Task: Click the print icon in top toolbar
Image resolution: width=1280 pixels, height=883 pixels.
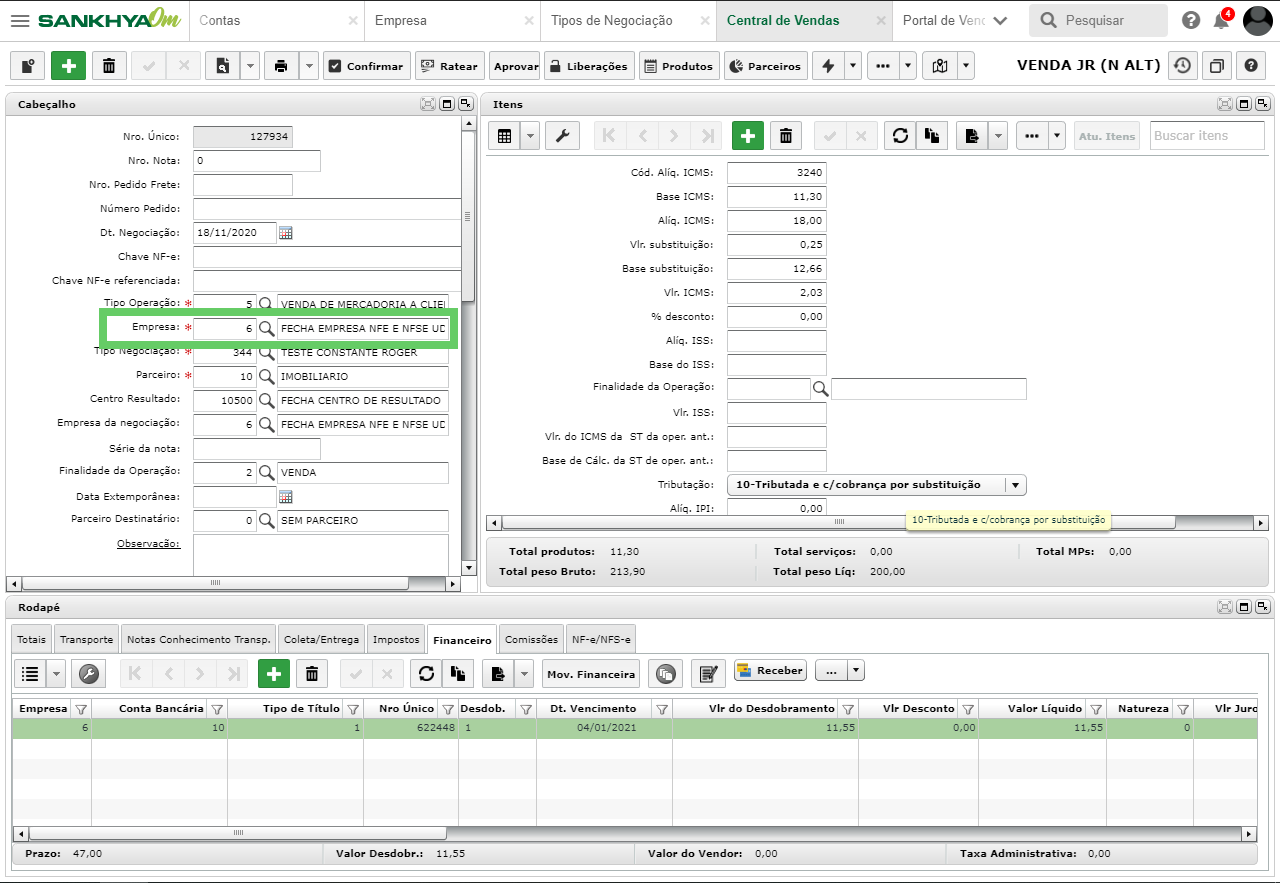Action: (x=281, y=66)
